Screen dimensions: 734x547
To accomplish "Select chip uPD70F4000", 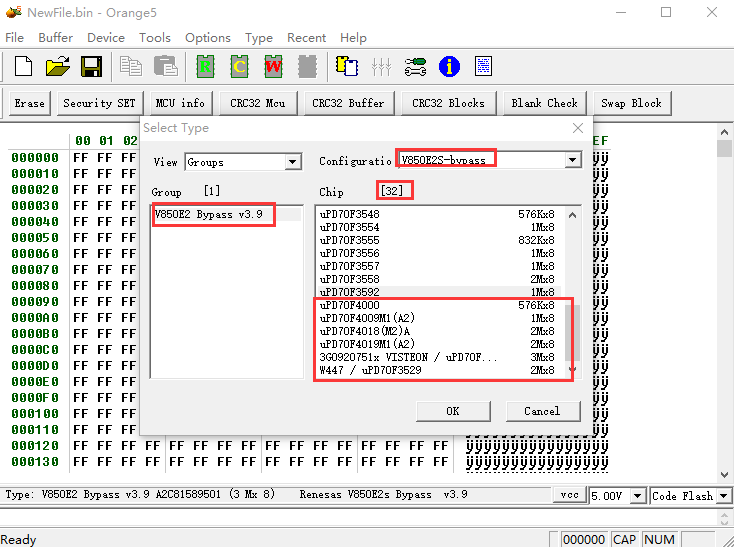I will tap(439, 306).
